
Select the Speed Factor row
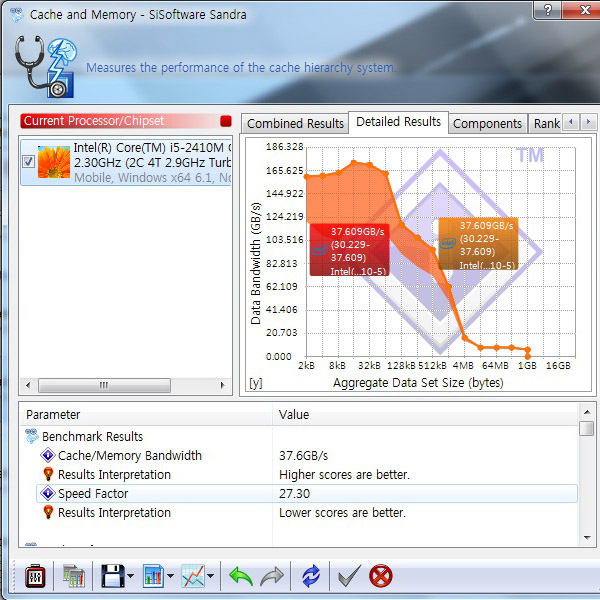(x=307, y=494)
